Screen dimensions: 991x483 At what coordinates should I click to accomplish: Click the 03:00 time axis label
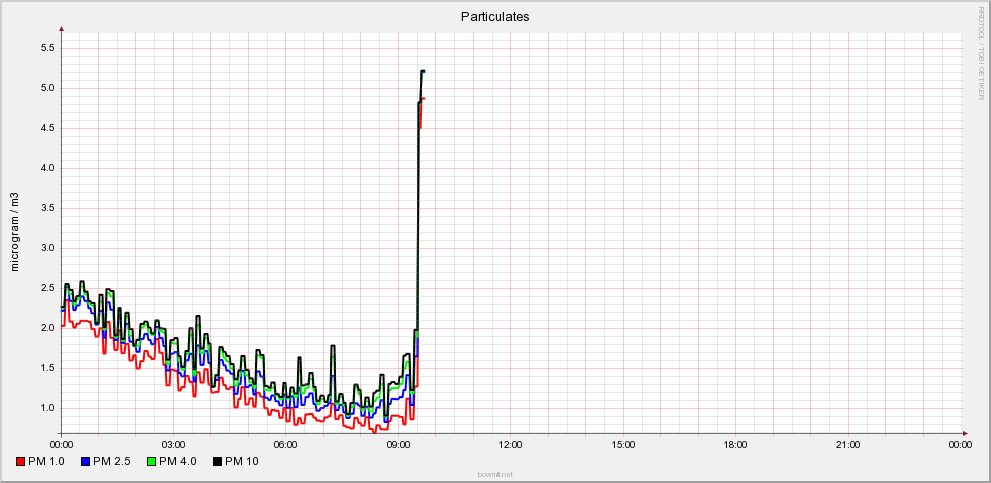(x=173, y=443)
